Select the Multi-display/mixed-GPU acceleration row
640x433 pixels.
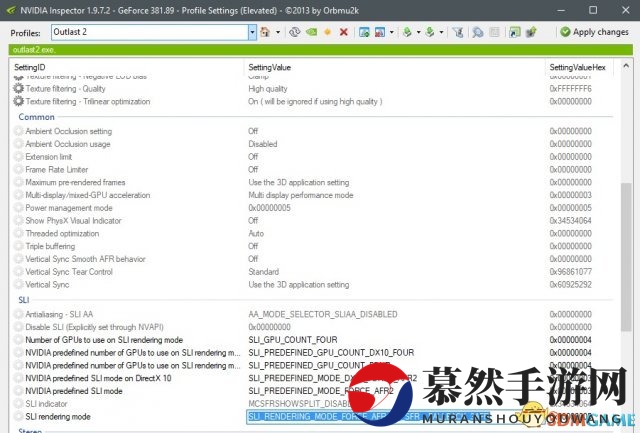312,195
